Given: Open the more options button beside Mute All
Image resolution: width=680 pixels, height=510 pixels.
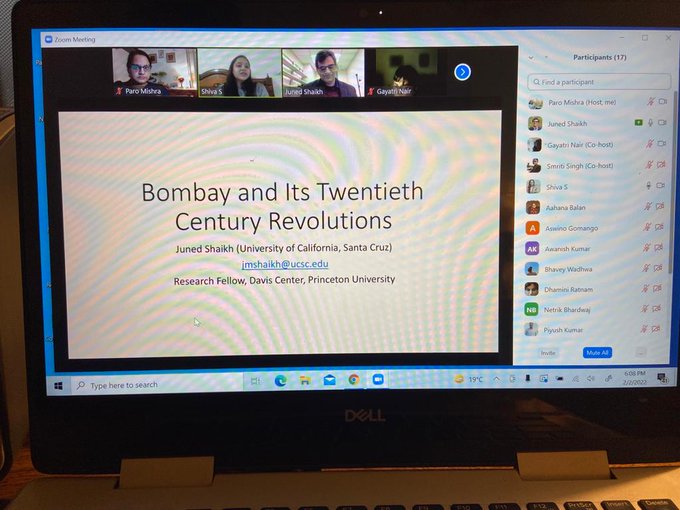Looking at the screenshot, I should pyautogui.click(x=640, y=352).
